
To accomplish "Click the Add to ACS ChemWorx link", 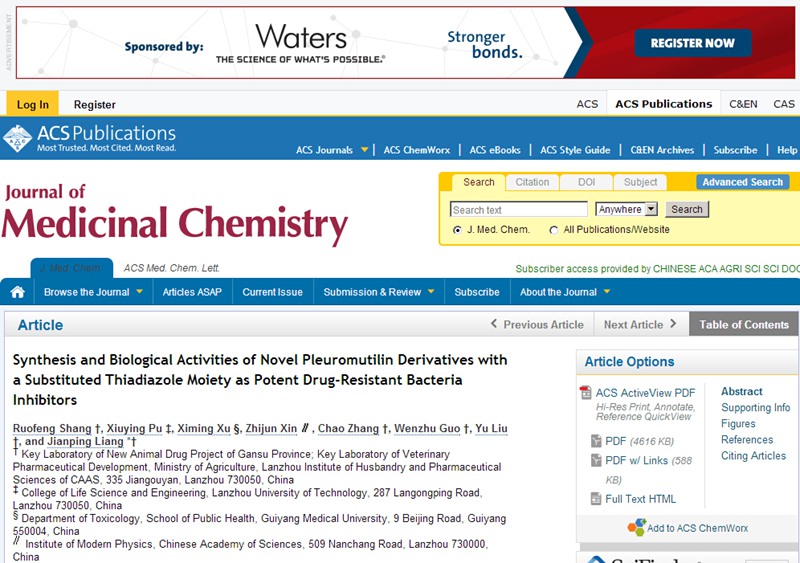I will coord(697,528).
